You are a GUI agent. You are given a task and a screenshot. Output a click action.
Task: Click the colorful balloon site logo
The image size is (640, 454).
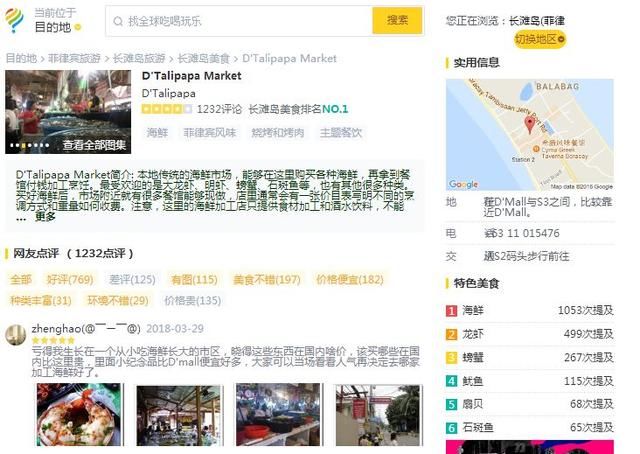[x=14, y=20]
